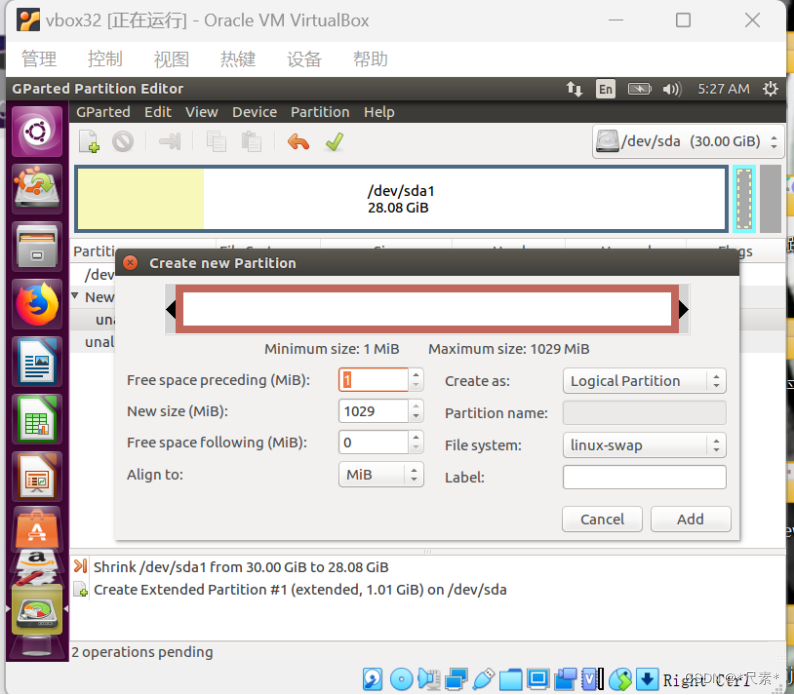This screenshot has width=794, height=695.
Task: Click the New partition toolbar icon
Action: pyautogui.click(x=89, y=141)
